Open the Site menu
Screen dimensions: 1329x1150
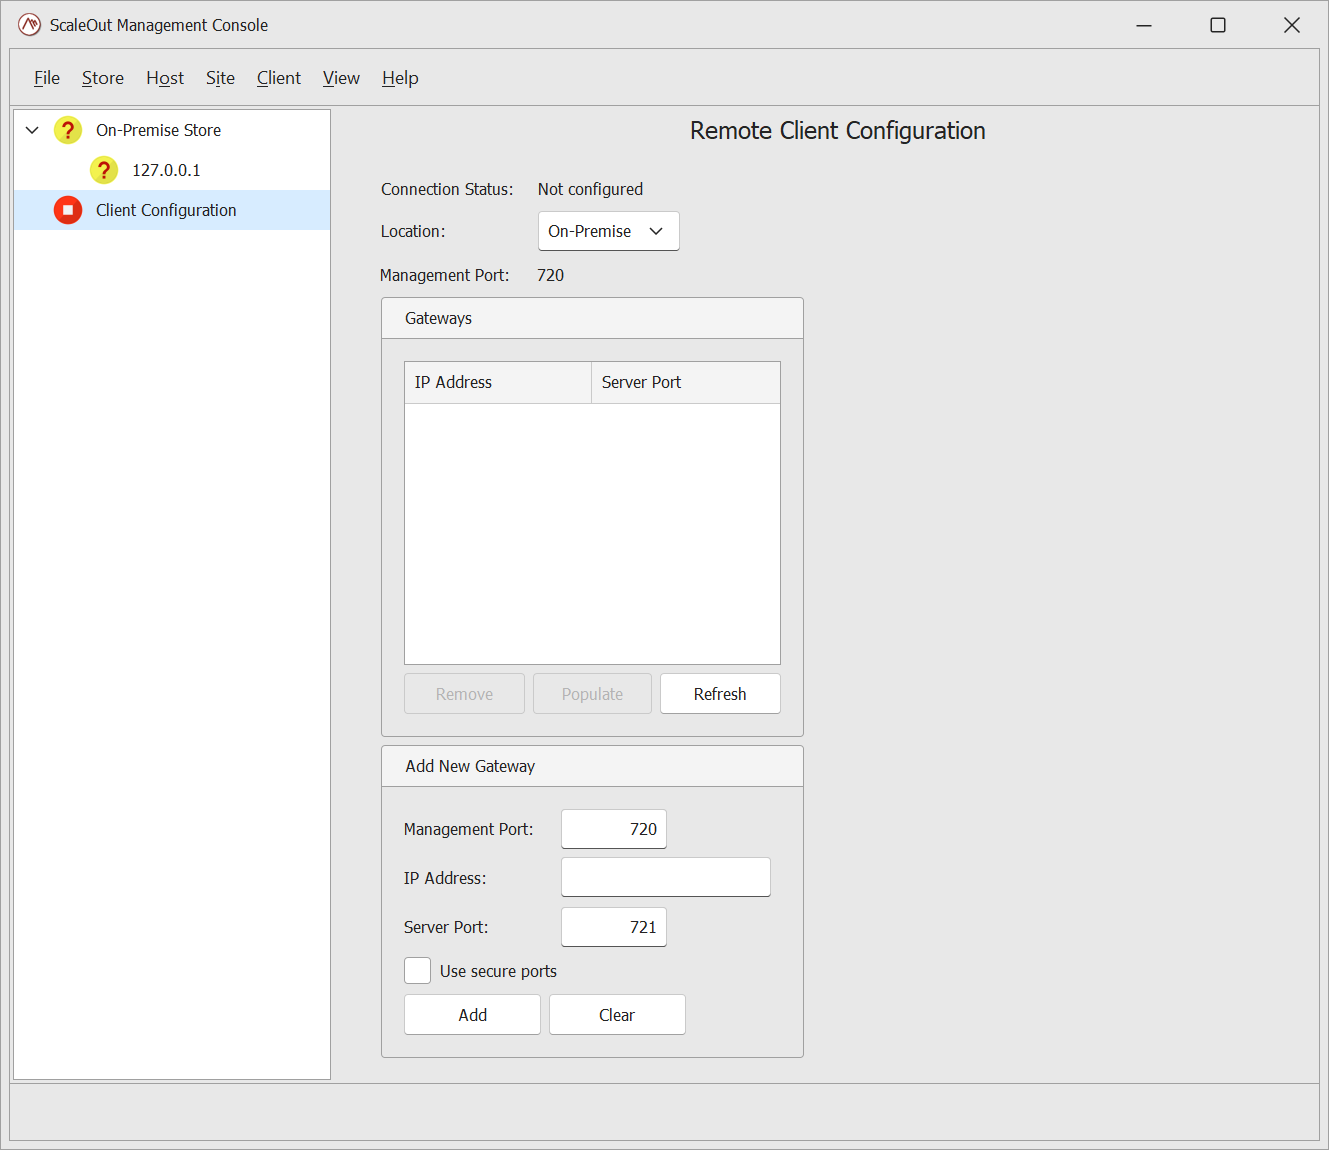(220, 78)
